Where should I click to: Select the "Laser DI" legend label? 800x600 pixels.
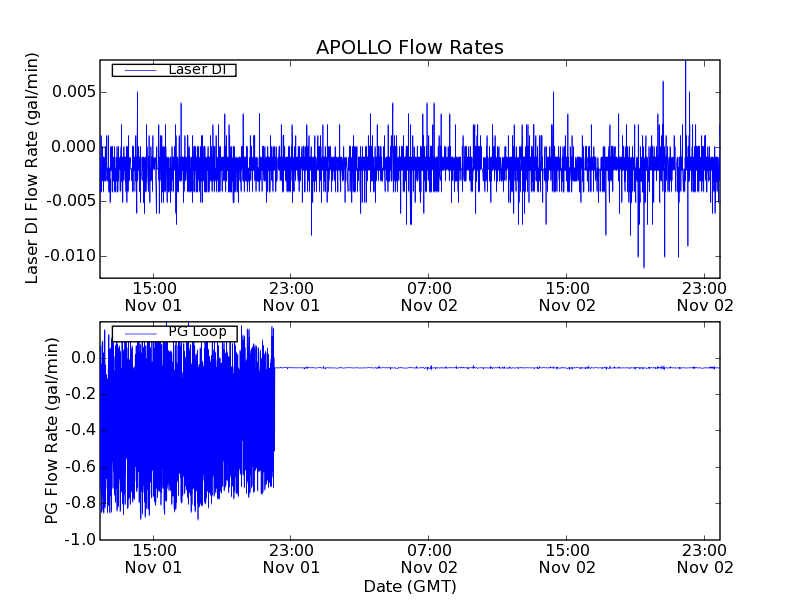coord(197,69)
